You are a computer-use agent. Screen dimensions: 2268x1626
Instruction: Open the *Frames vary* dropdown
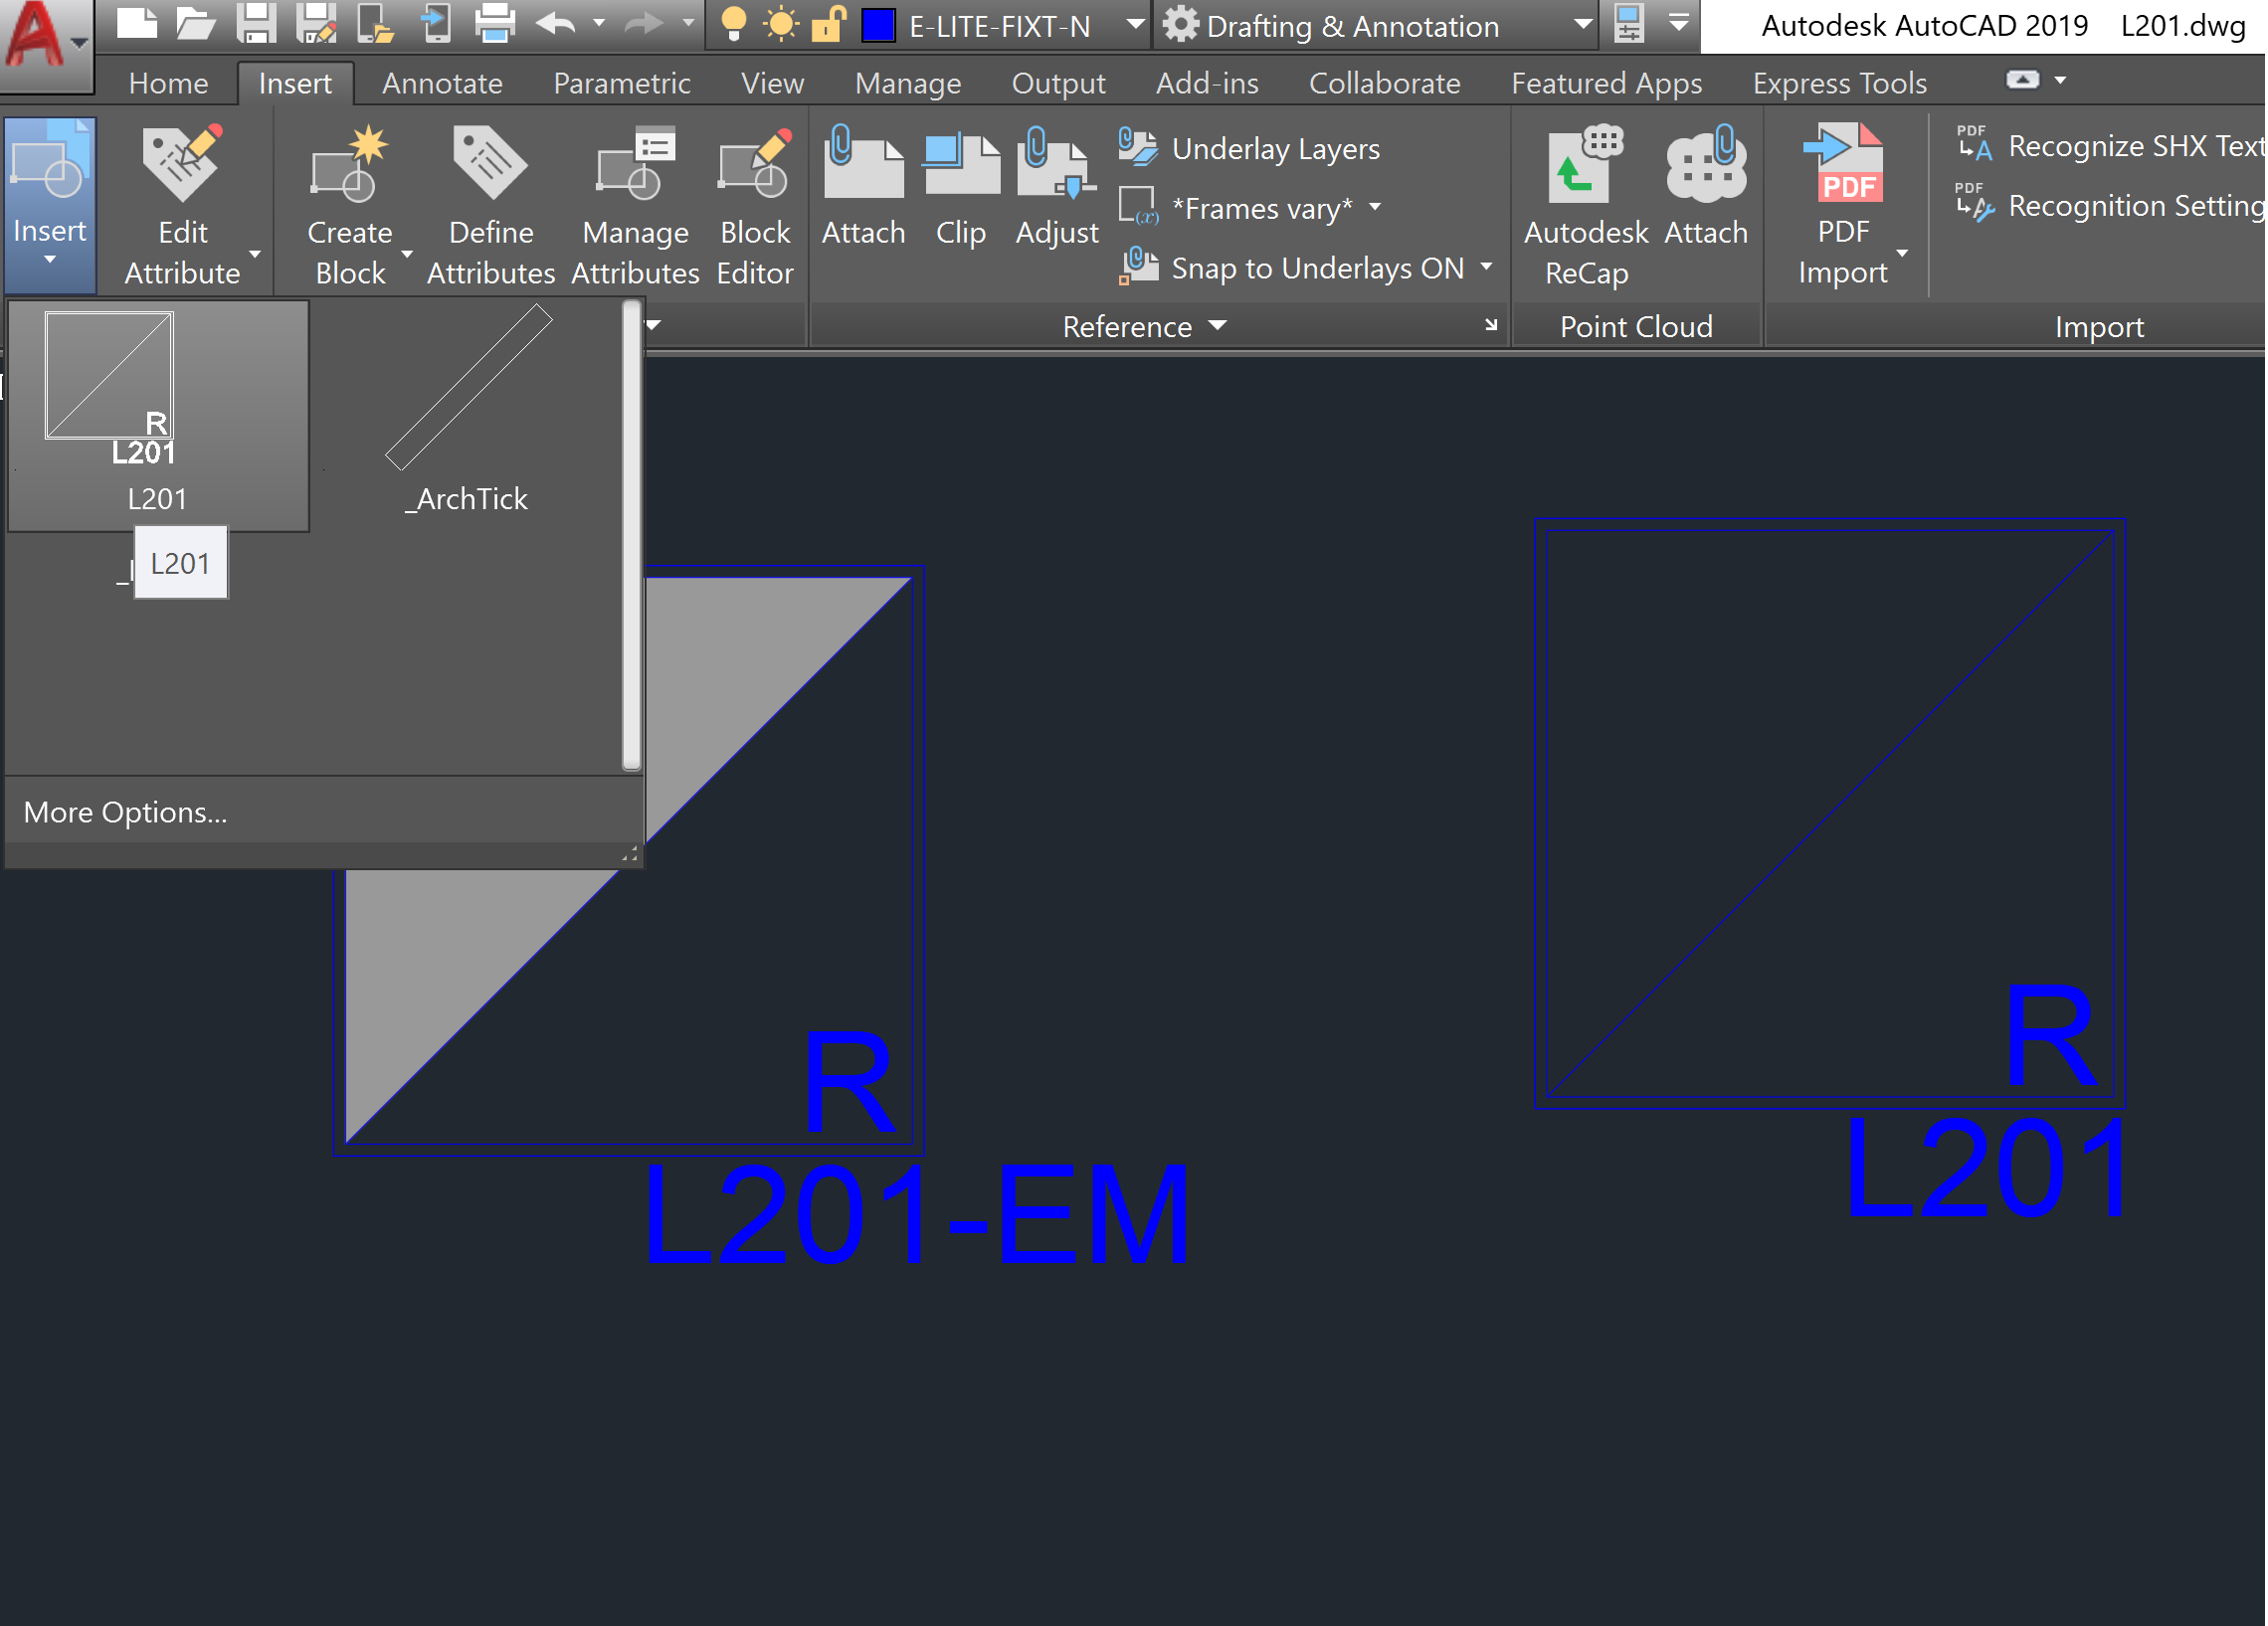coord(1378,209)
